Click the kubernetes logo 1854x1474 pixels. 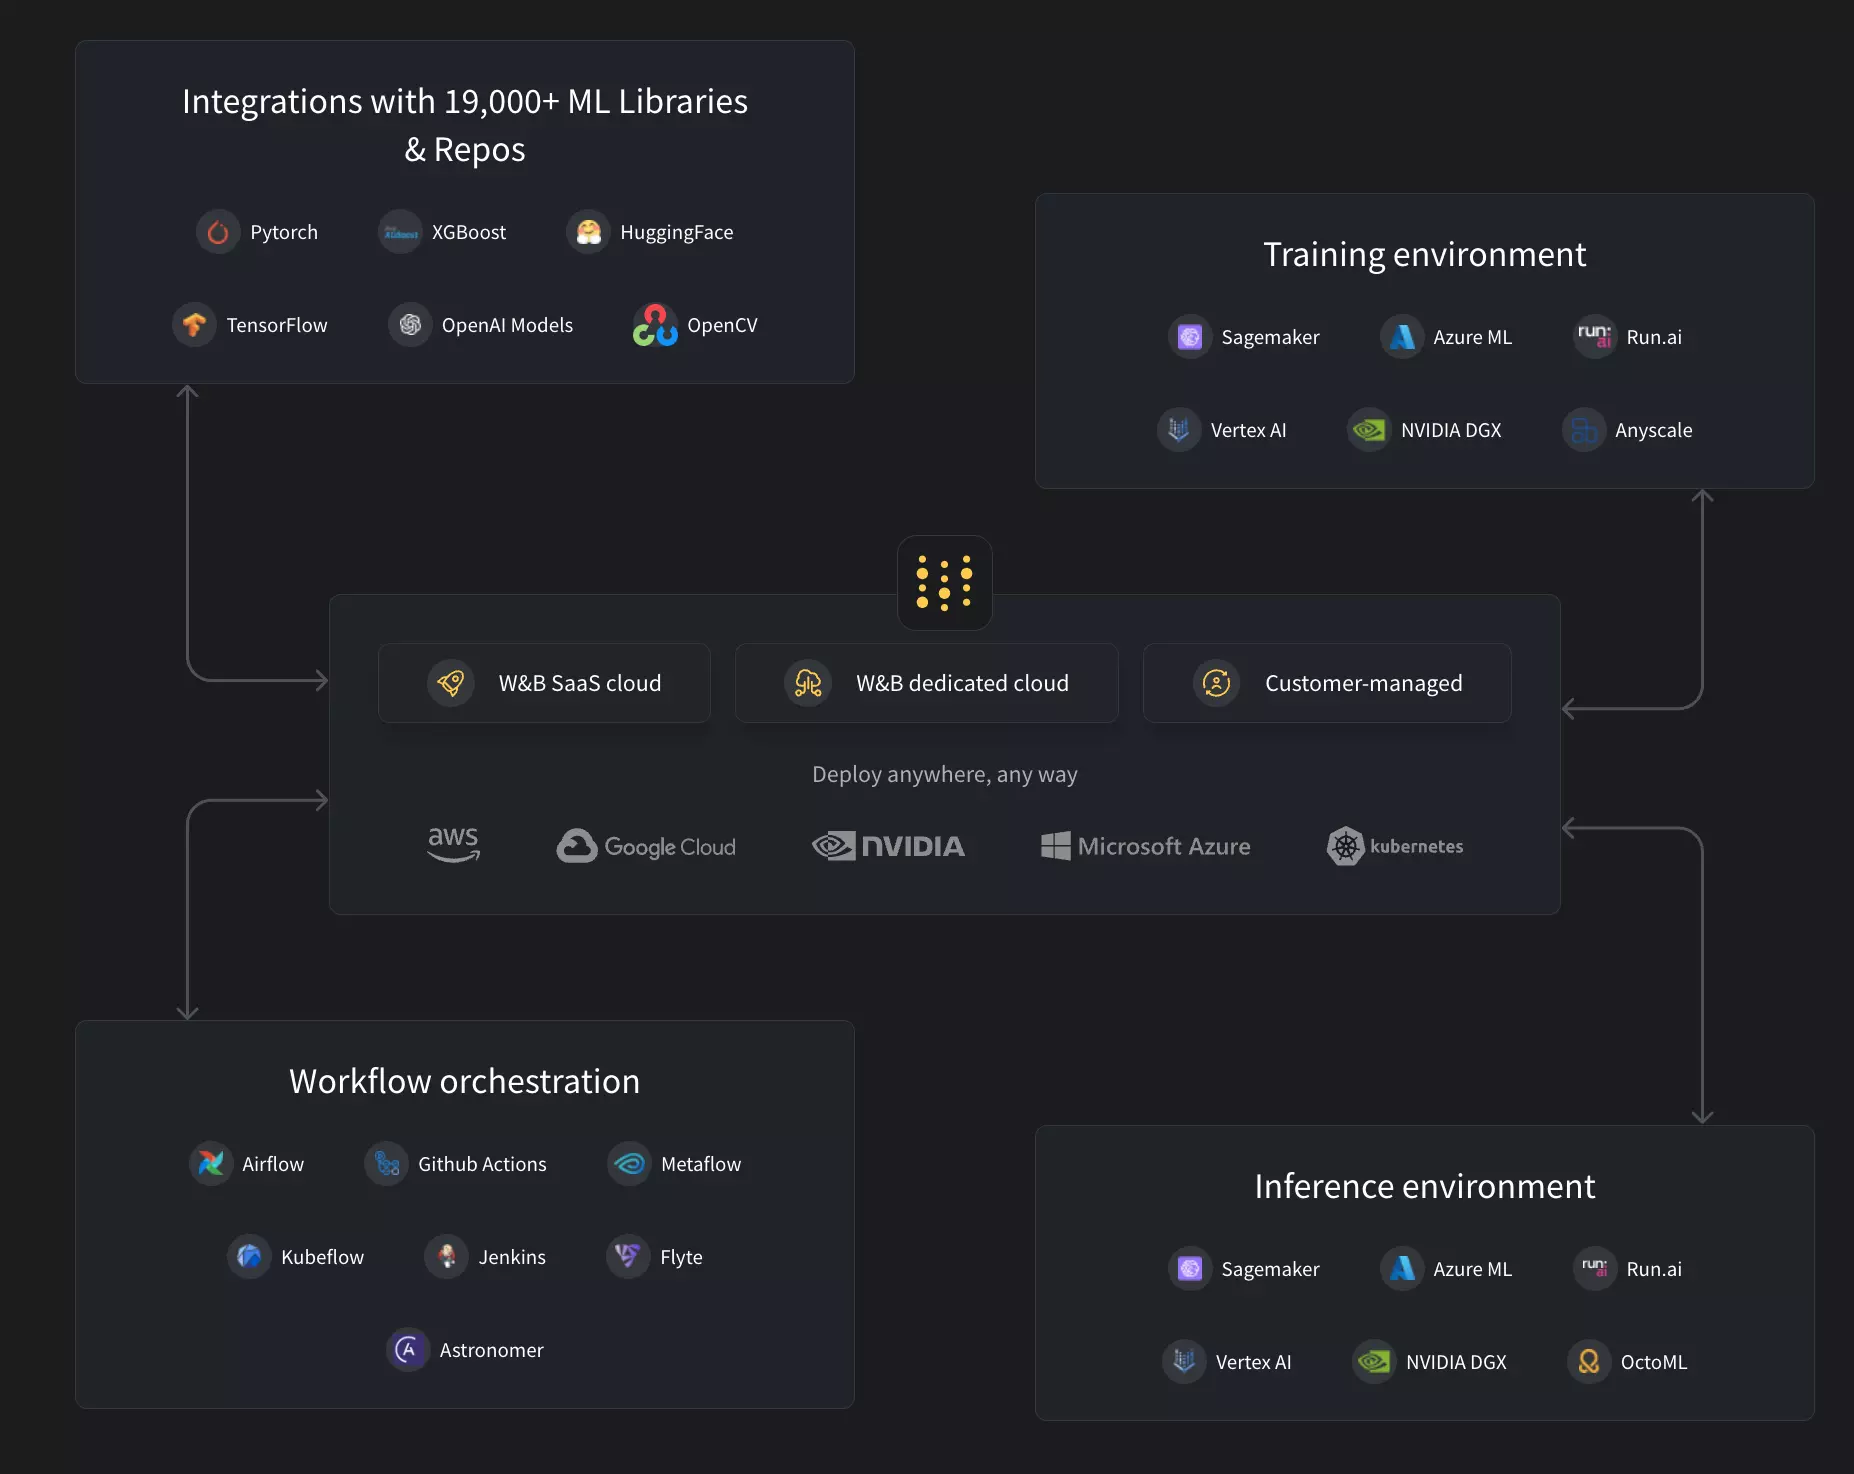(x=1395, y=846)
